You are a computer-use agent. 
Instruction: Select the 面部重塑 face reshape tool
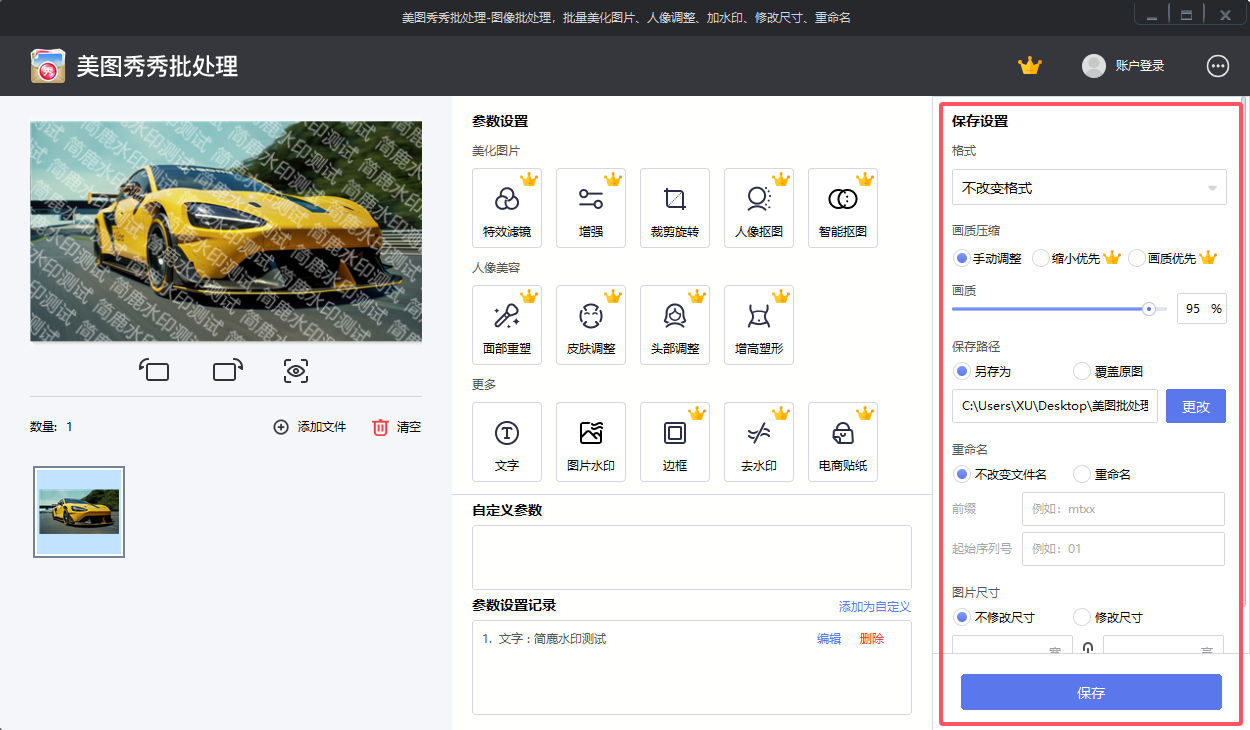coord(506,324)
